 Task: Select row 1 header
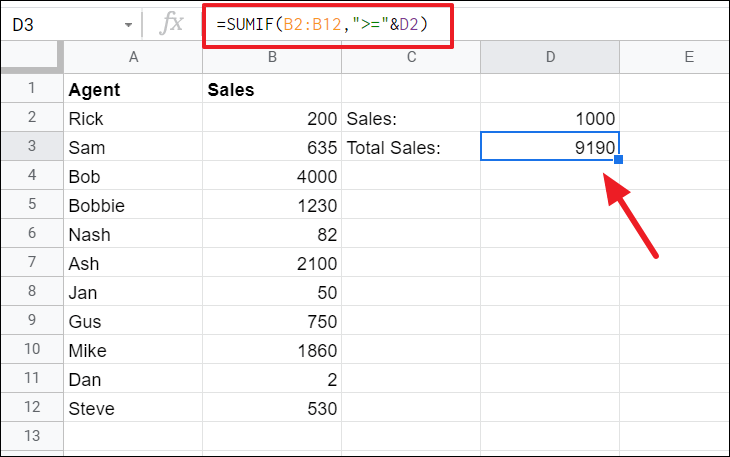tap(31, 89)
